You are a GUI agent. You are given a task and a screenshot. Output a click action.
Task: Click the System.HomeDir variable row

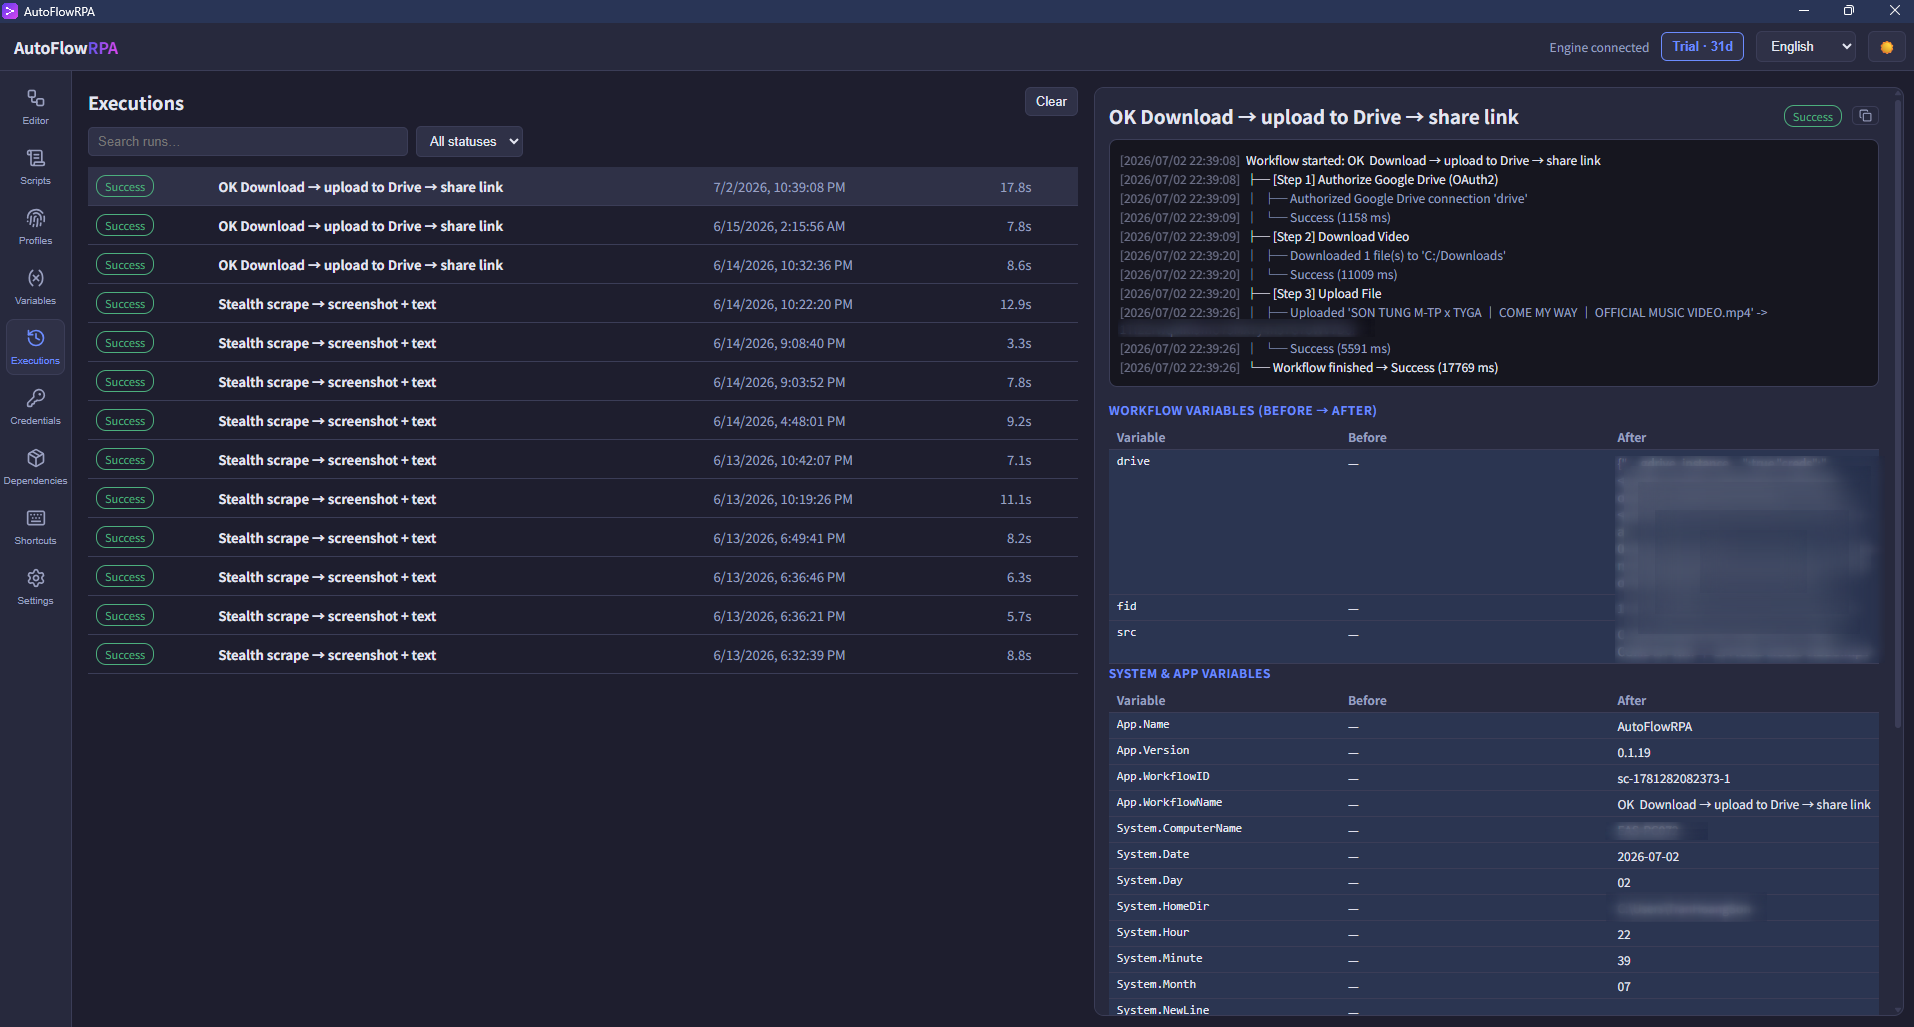tap(1493, 908)
